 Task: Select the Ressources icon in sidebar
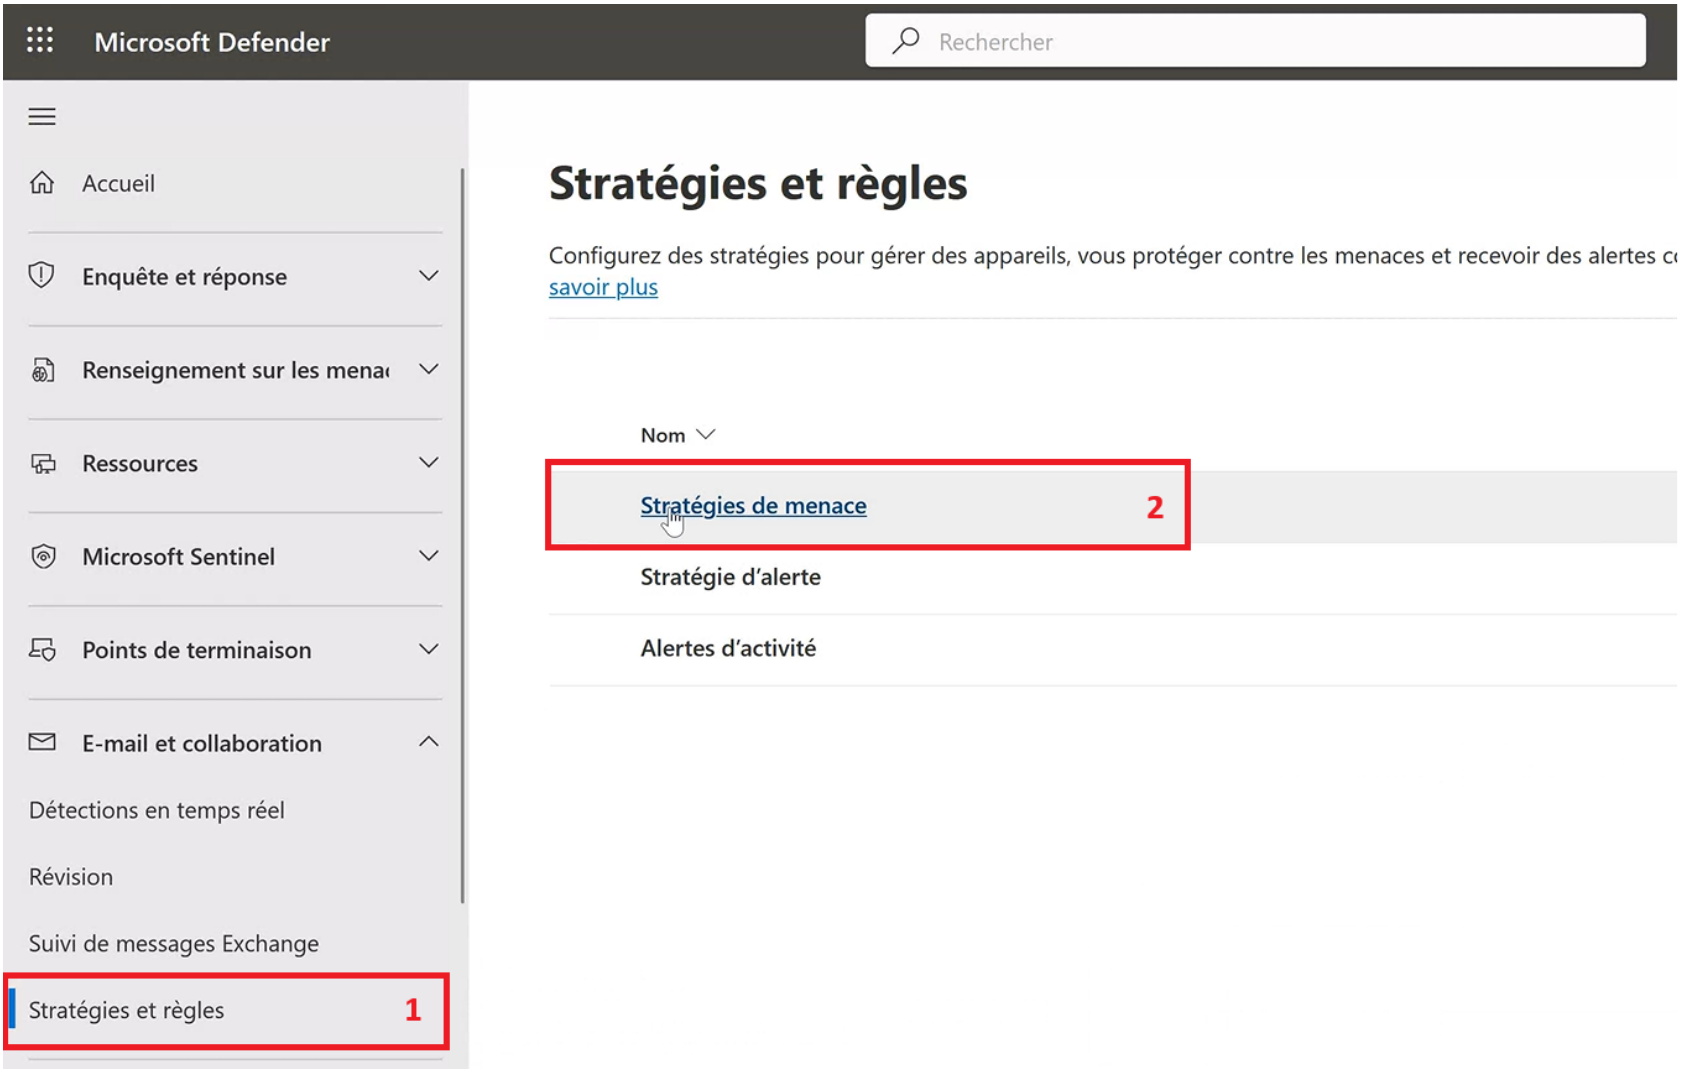coord(42,462)
